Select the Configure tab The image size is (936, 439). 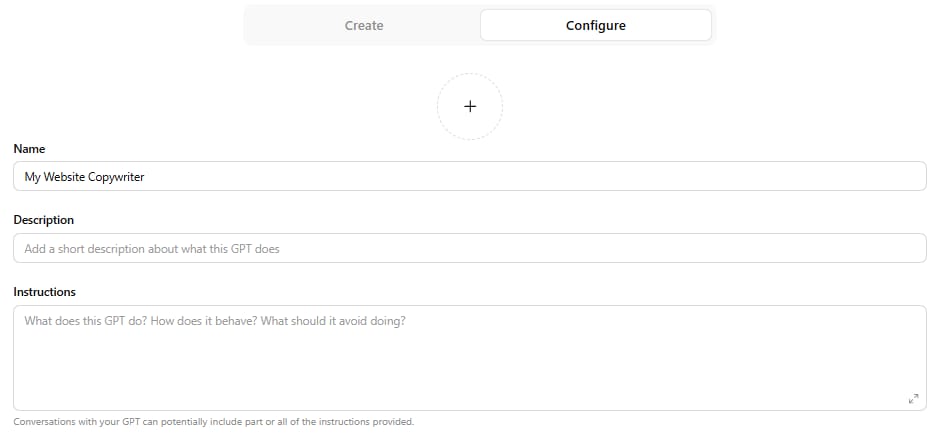595,26
